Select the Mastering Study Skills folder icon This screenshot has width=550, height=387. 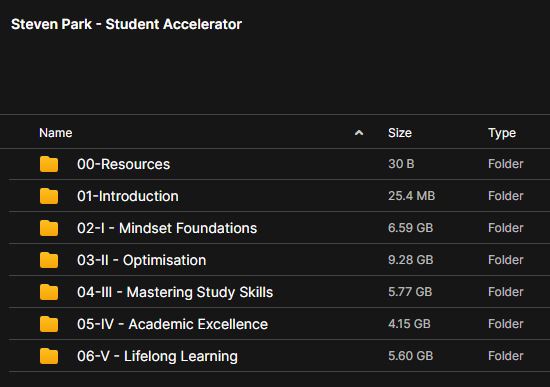tap(49, 292)
